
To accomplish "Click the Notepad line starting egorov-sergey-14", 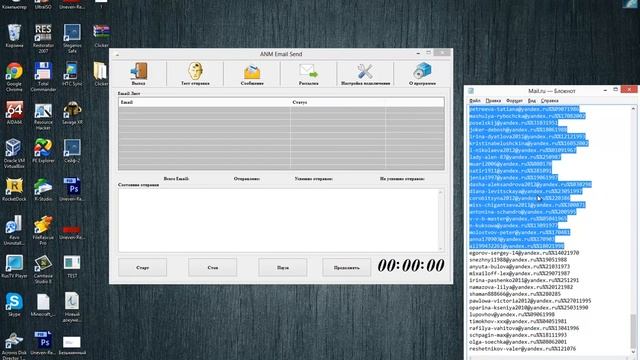I will click(x=524, y=253).
